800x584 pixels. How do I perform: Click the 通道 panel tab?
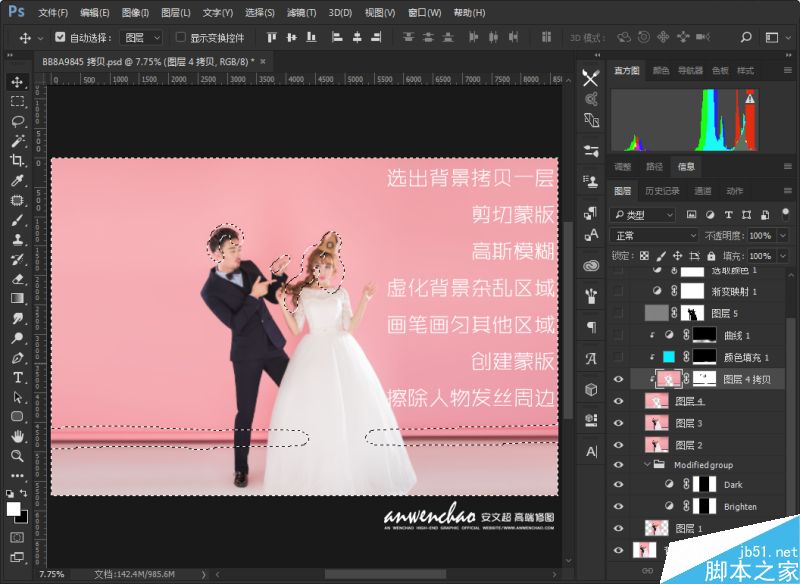[702, 191]
